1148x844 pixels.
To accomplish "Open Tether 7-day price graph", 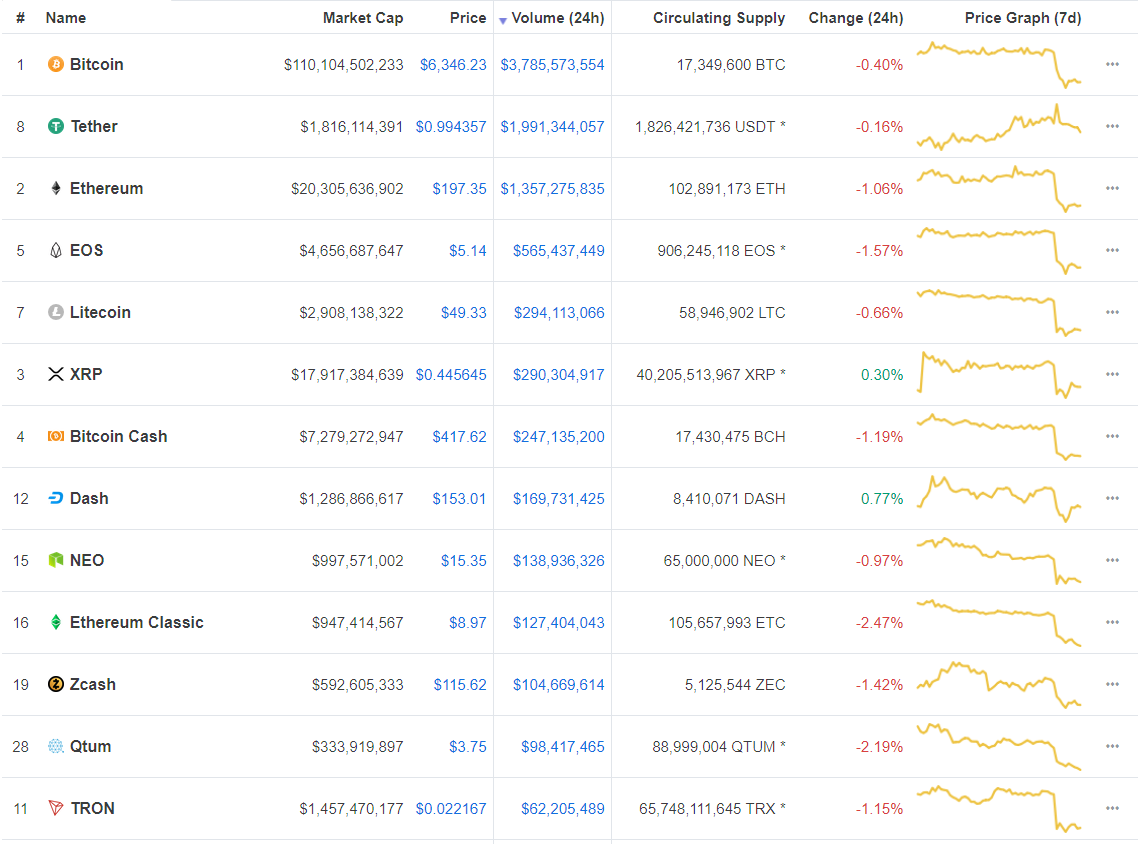I will point(999,127).
